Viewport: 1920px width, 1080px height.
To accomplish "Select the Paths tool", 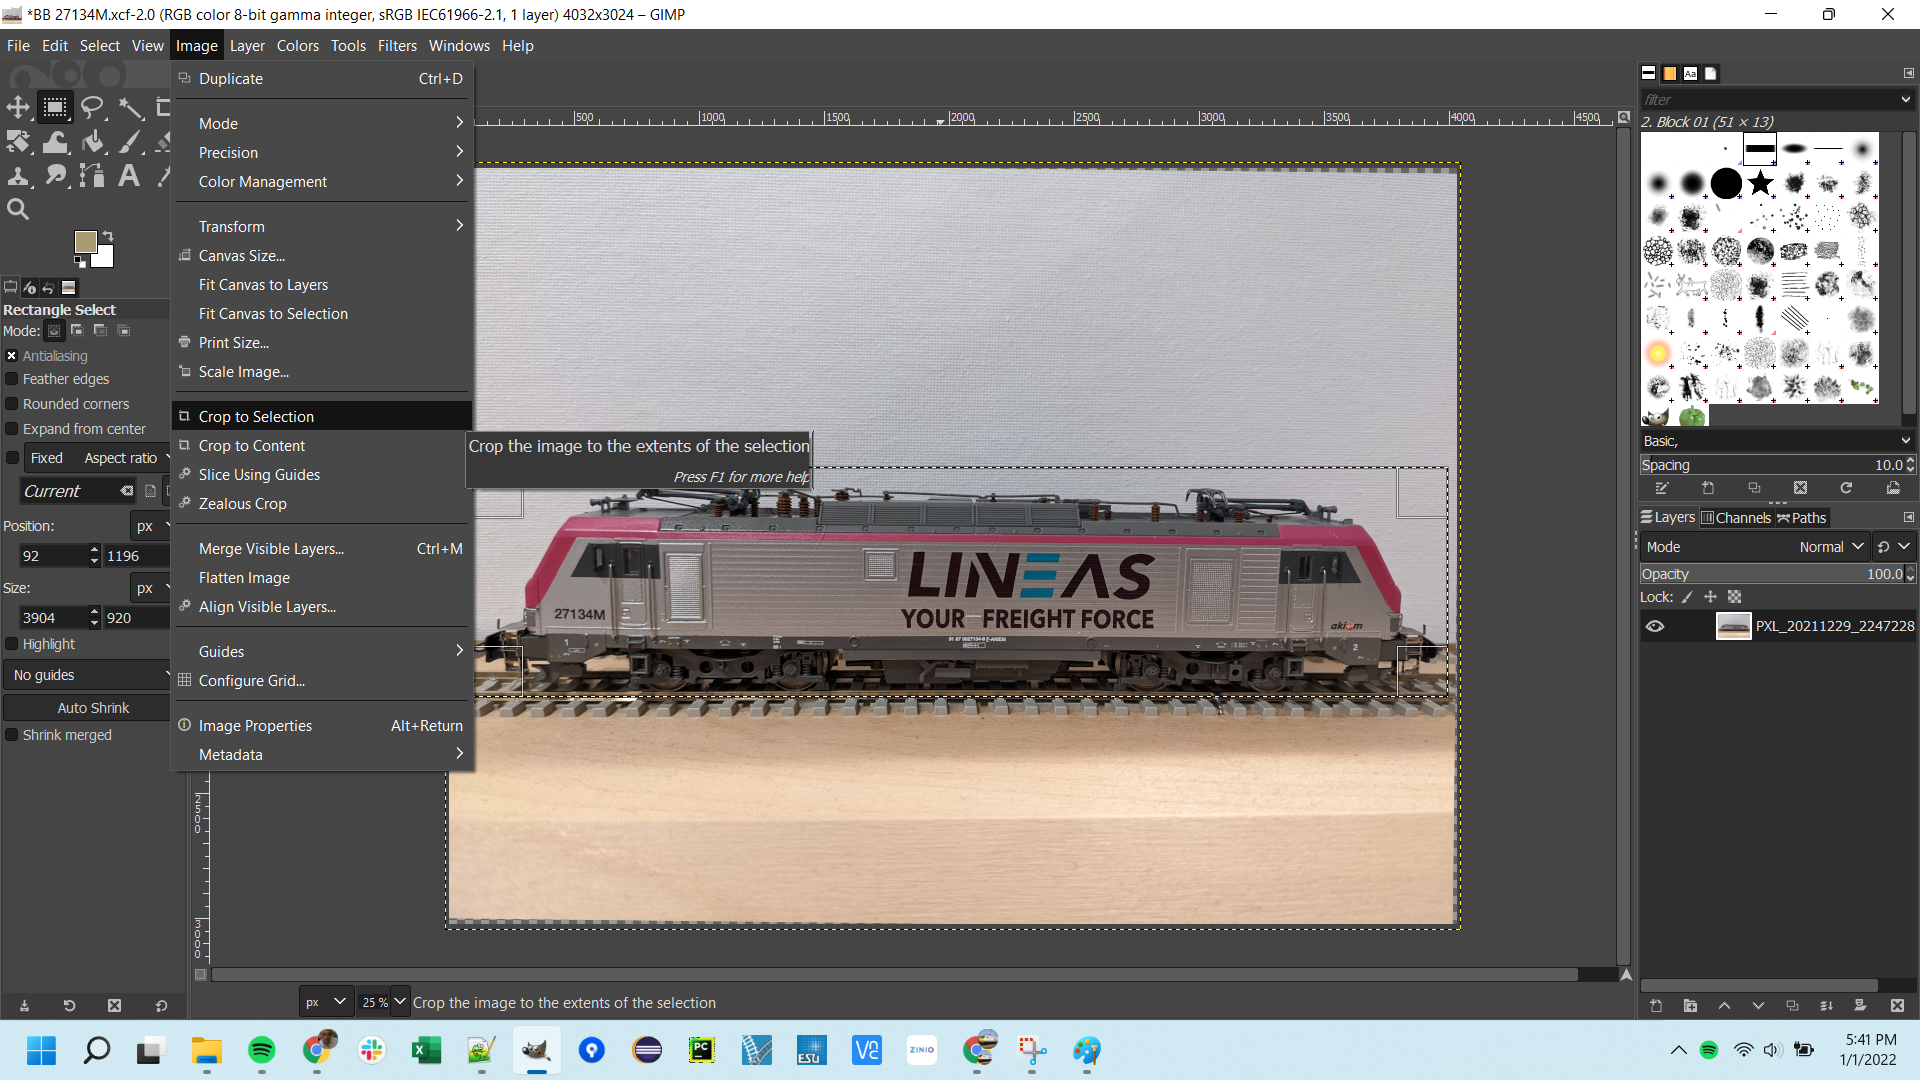I will coord(93,176).
